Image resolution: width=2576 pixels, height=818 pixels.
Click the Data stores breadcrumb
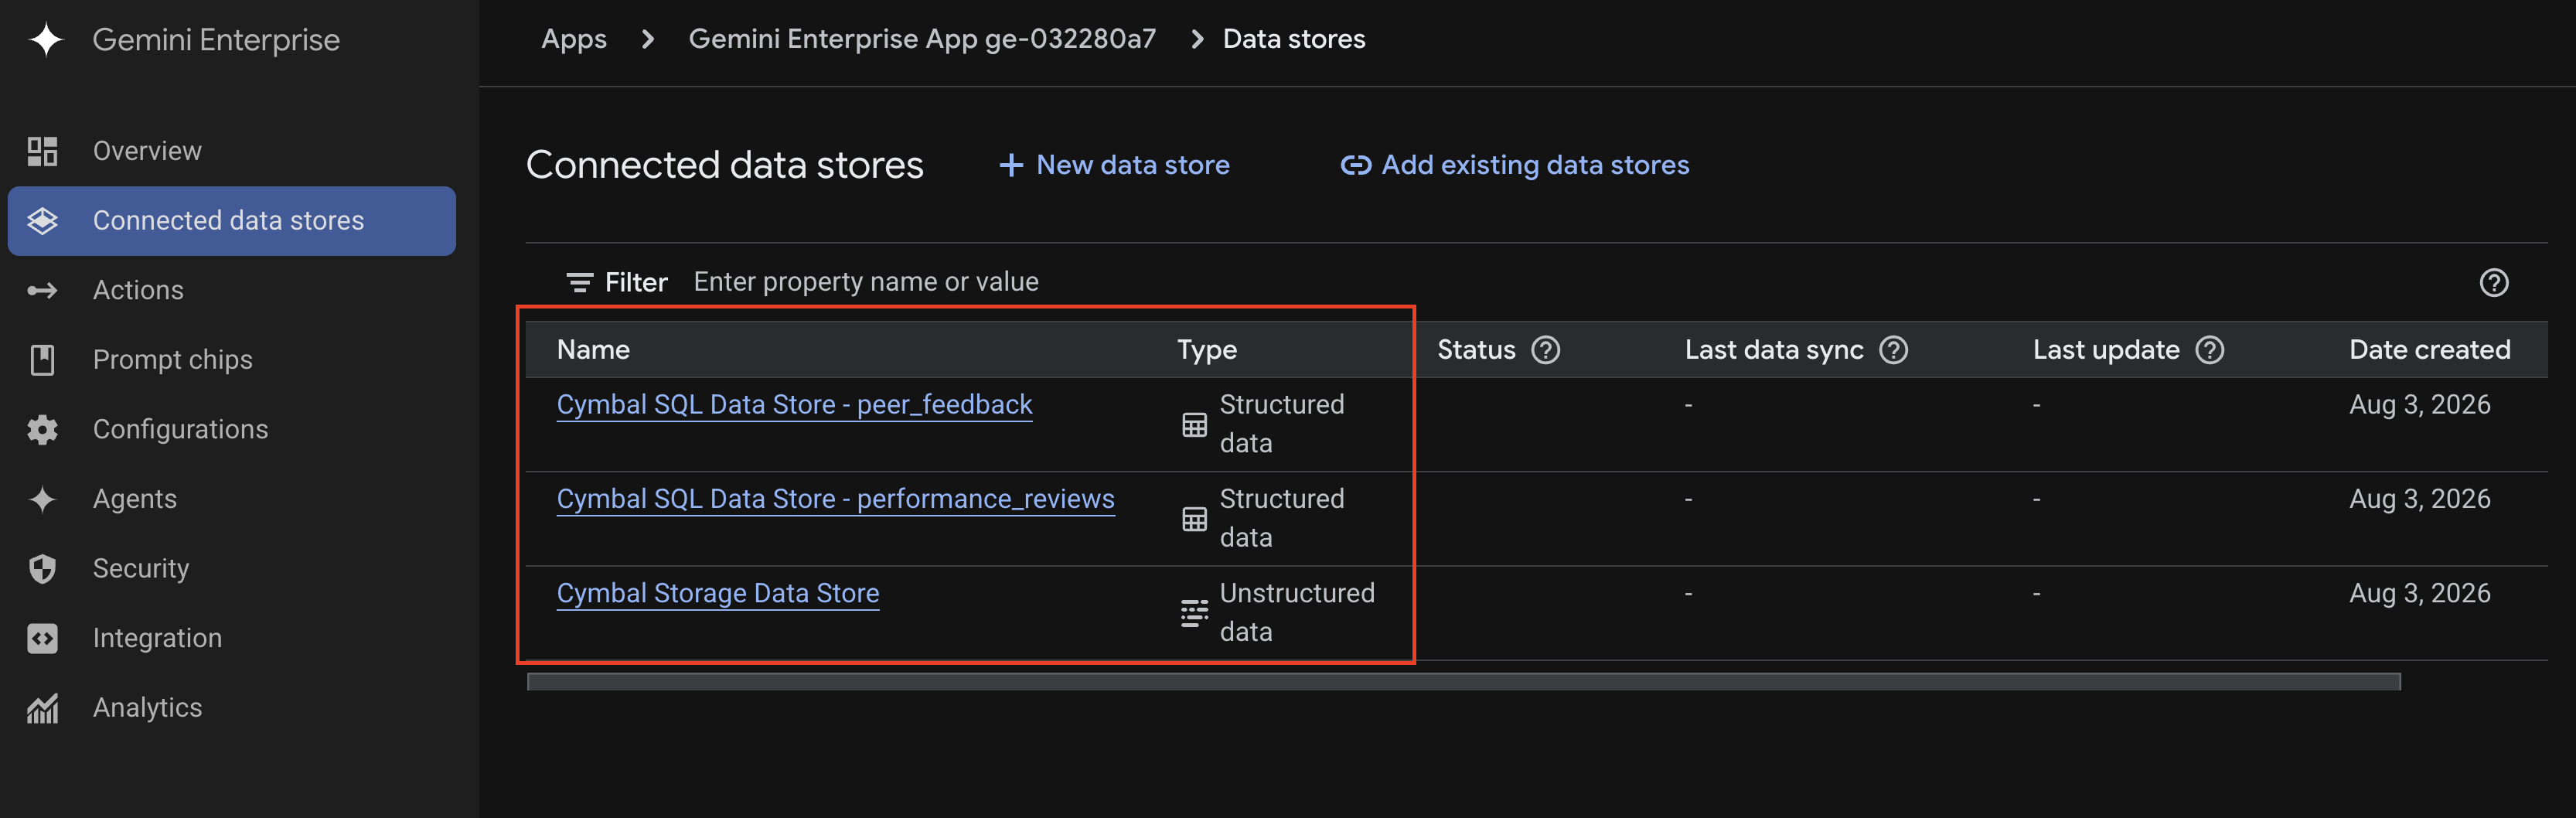point(1294,39)
